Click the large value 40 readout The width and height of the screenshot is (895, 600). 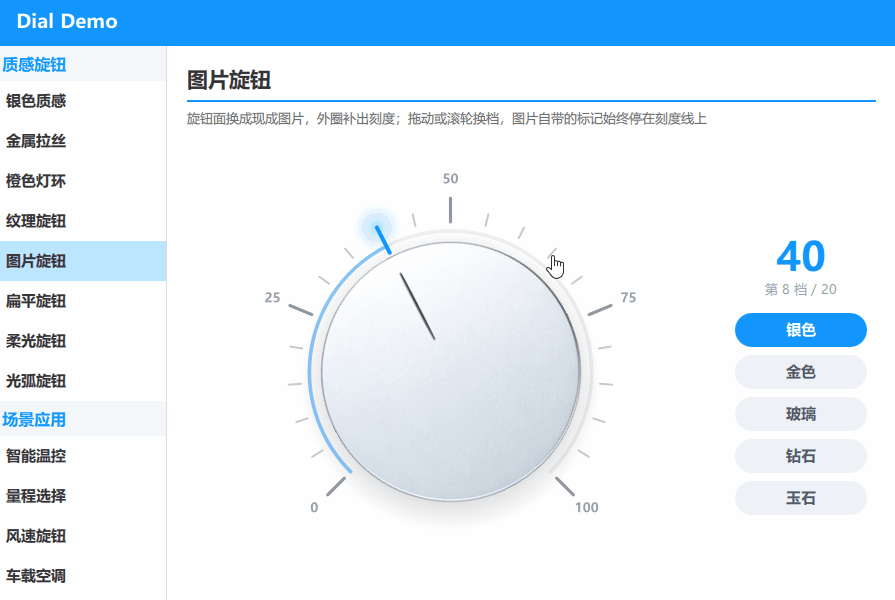point(800,256)
